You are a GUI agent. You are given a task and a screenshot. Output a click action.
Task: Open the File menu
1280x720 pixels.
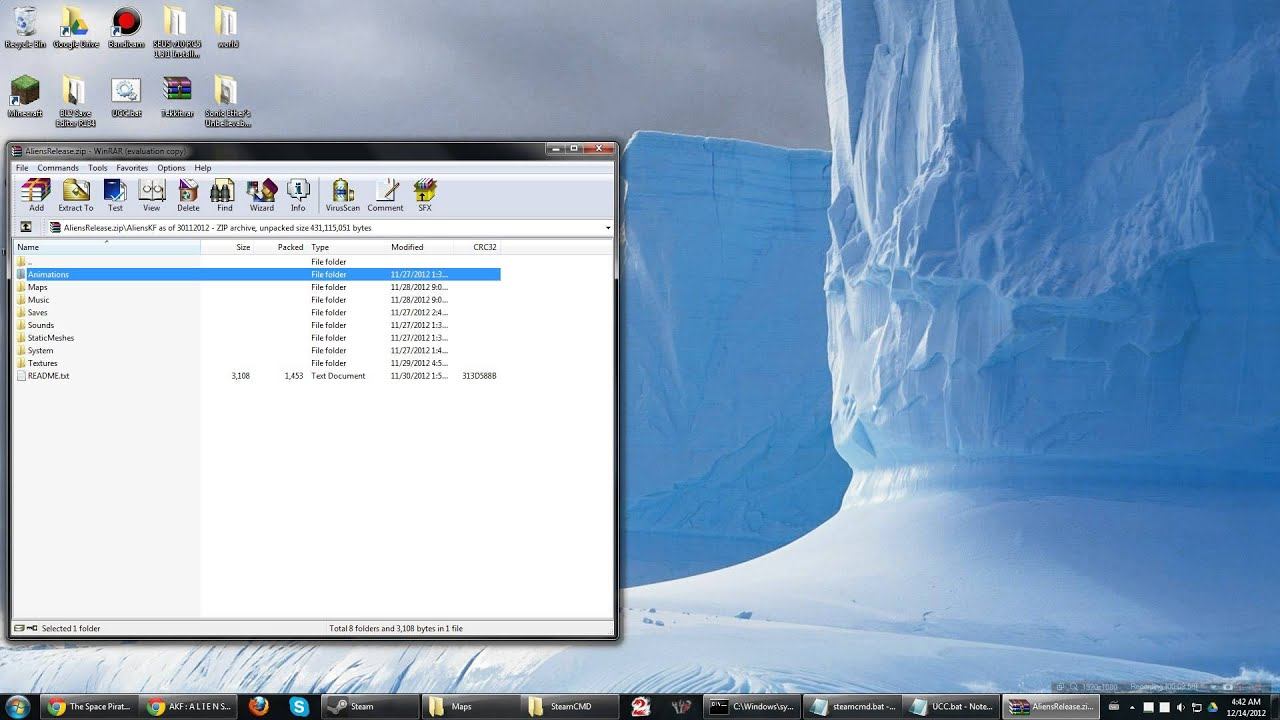point(22,168)
